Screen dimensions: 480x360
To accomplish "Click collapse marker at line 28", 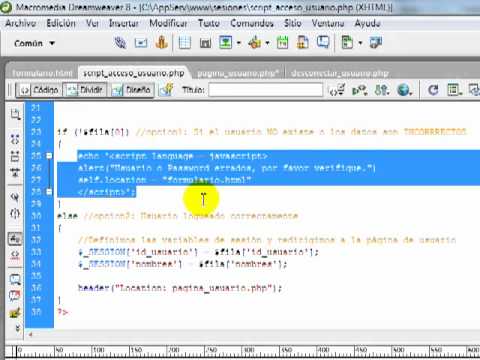I will pos(49,192).
